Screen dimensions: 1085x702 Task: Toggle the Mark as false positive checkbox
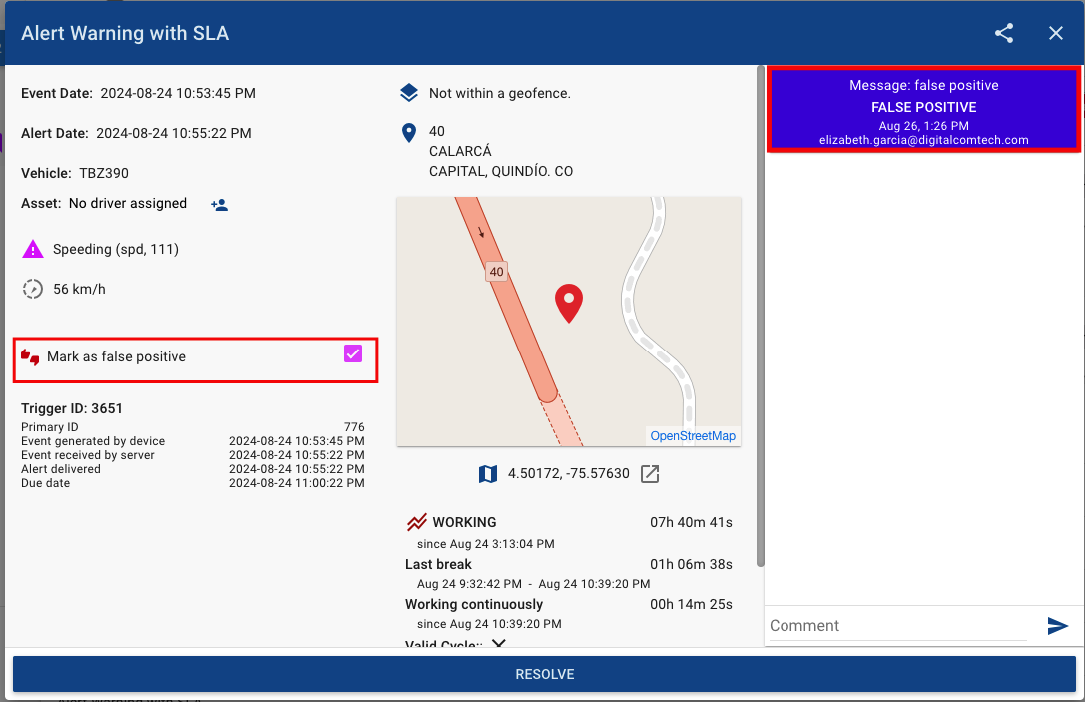[x=353, y=354]
